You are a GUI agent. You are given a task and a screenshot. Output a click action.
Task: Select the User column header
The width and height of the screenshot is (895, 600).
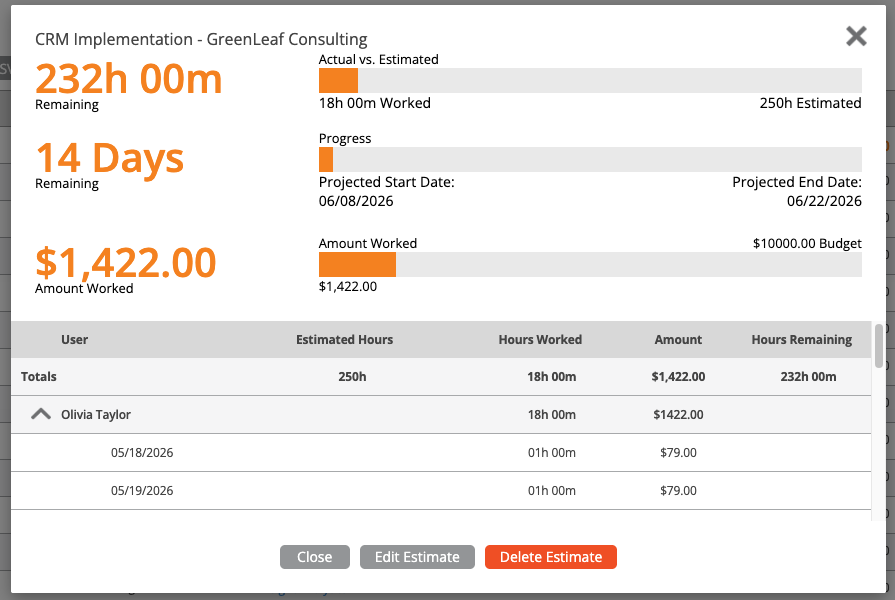[x=74, y=340]
